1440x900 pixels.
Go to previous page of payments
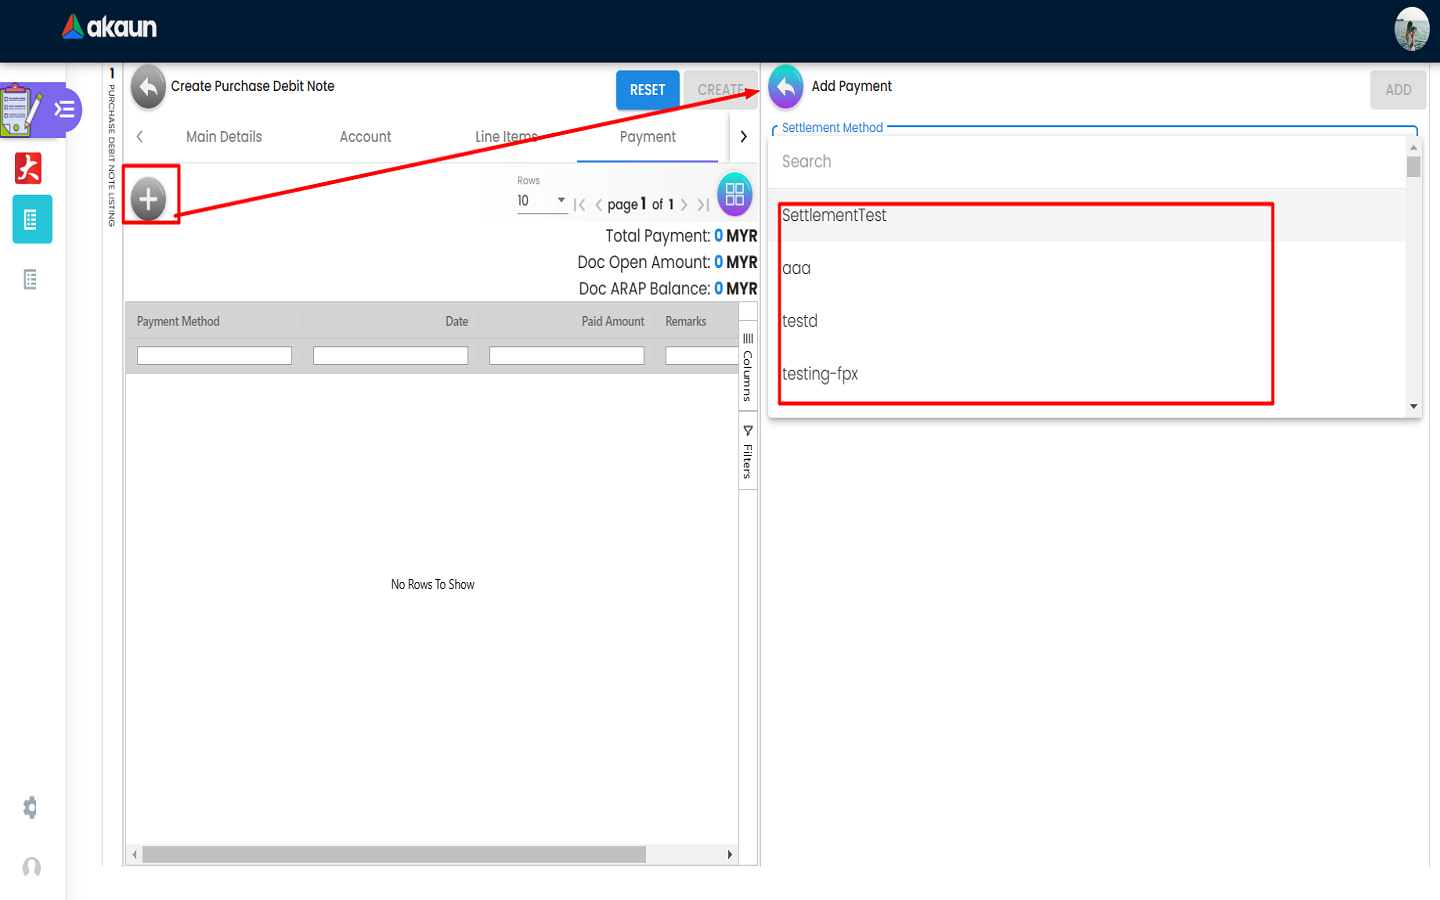point(598,205)
